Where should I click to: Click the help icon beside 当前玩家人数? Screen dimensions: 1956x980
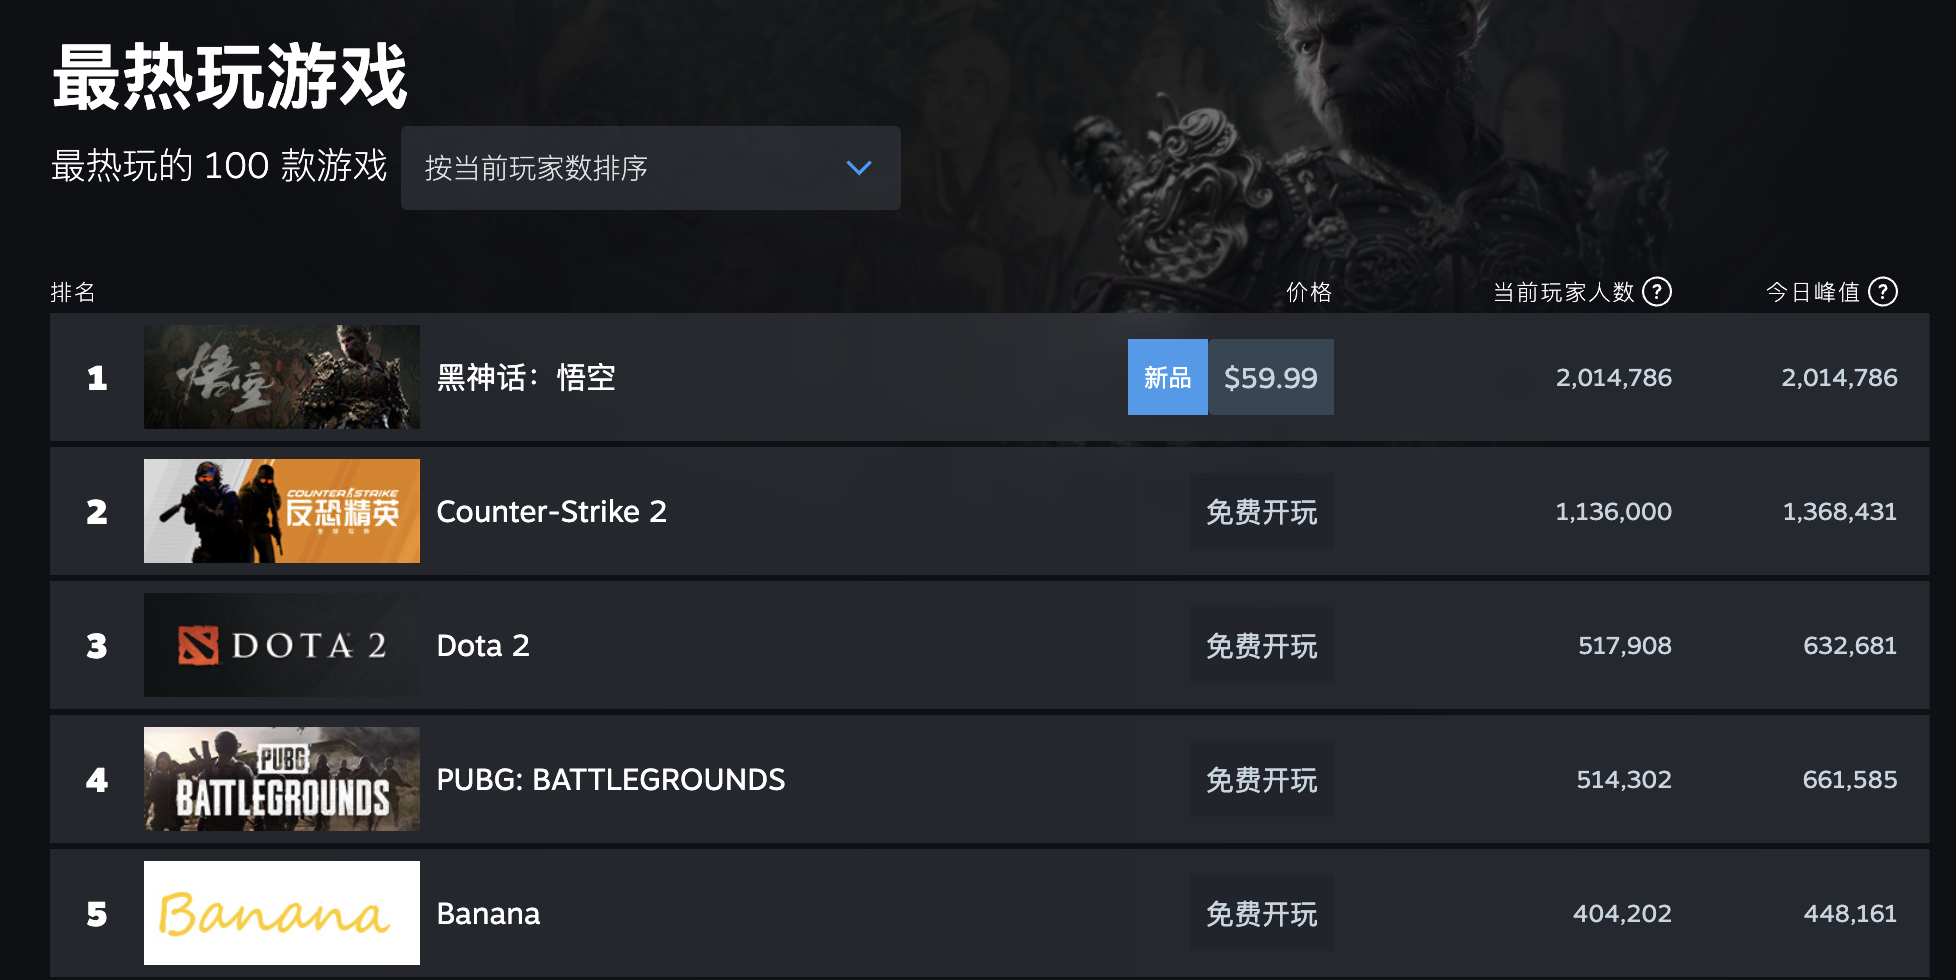1657,291
